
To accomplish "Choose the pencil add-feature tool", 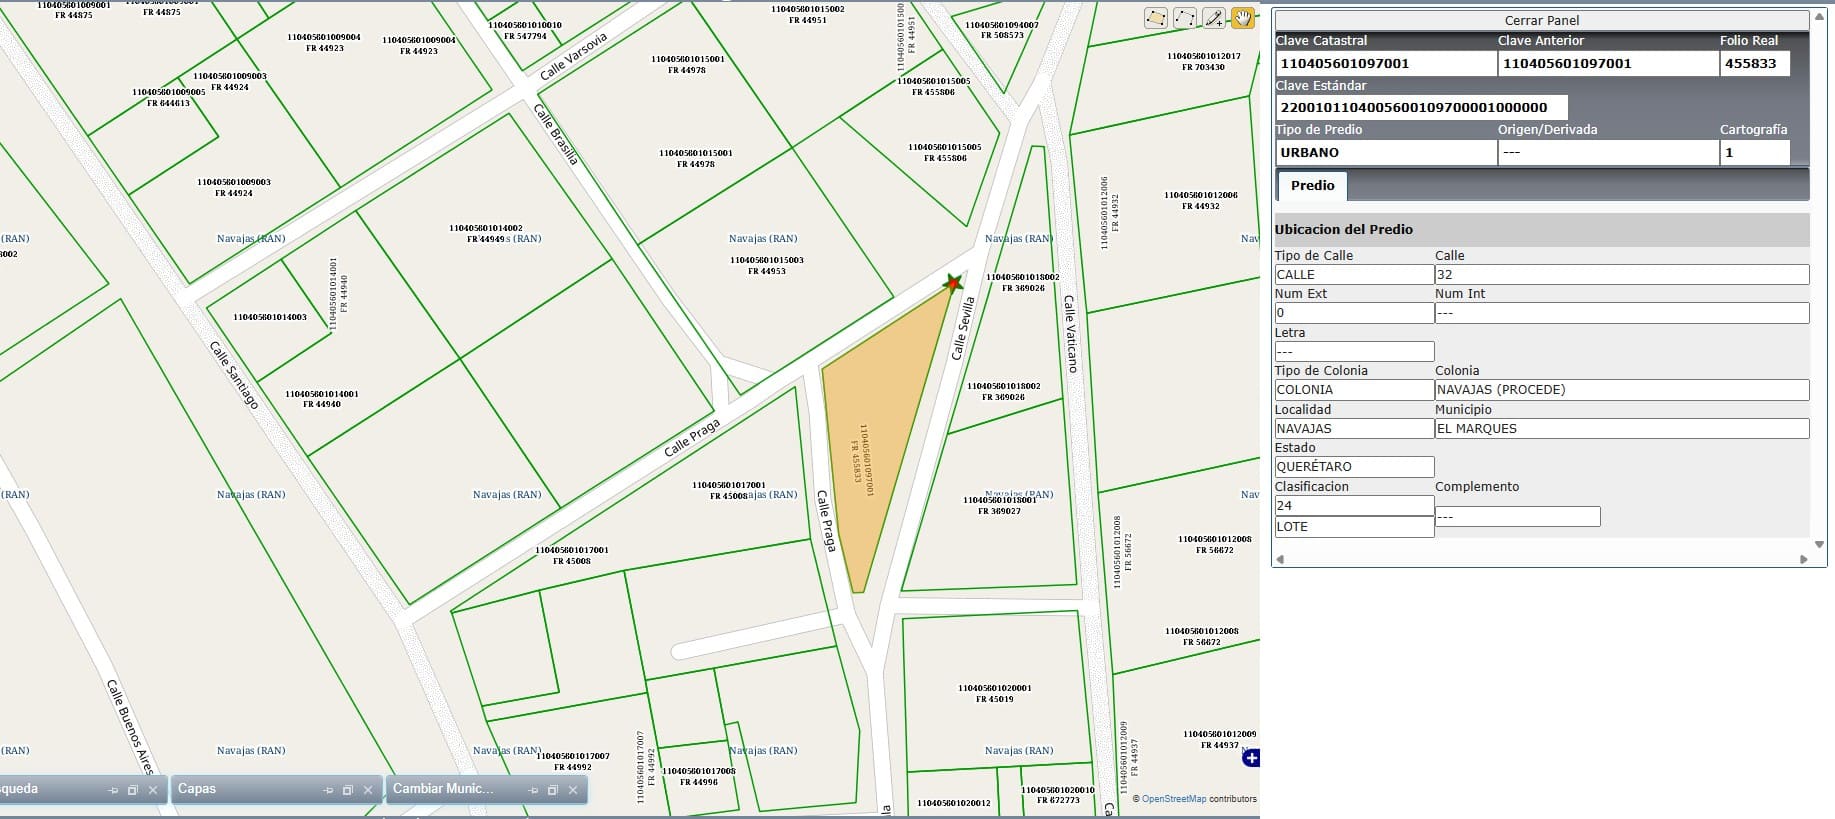I will click(1213, 18).
